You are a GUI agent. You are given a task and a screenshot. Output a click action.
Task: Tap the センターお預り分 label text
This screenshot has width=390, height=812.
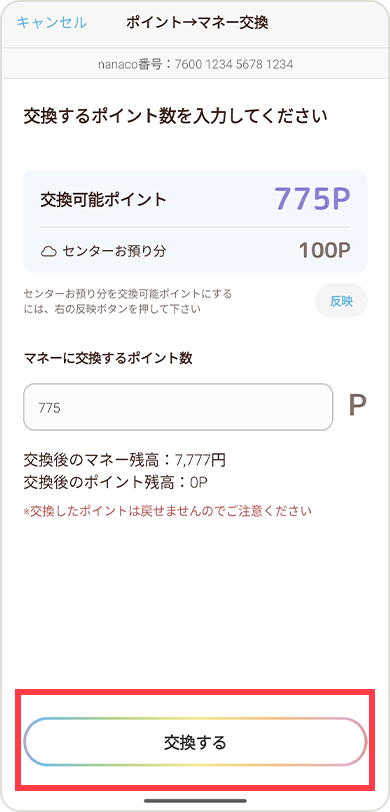click(114, 252)
